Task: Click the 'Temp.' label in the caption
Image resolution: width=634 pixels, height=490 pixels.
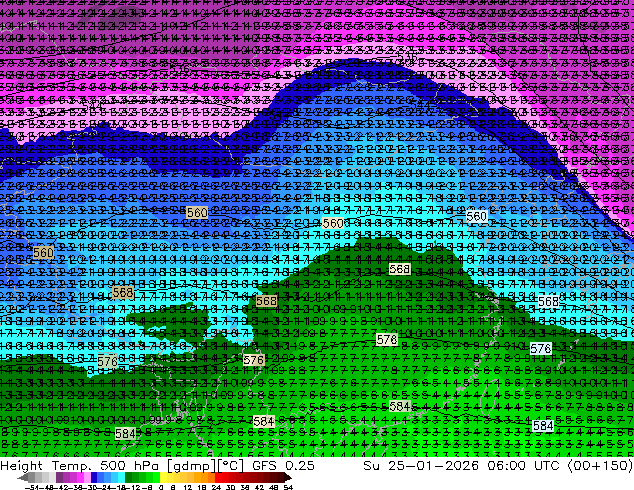Action: coord(72,466)
